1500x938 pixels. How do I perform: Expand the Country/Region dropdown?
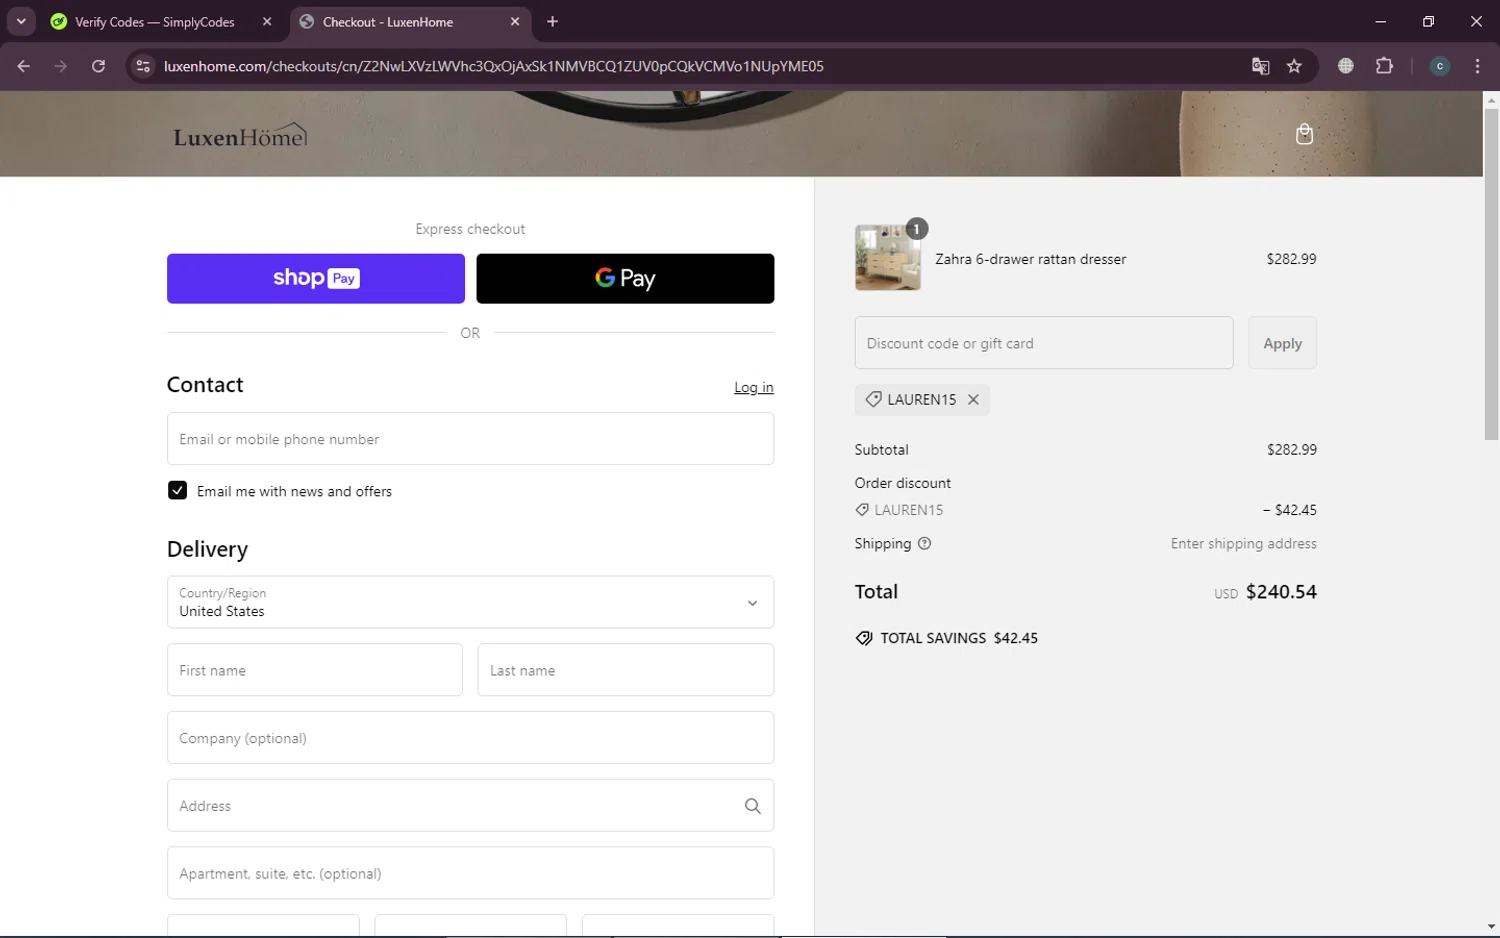470,602
